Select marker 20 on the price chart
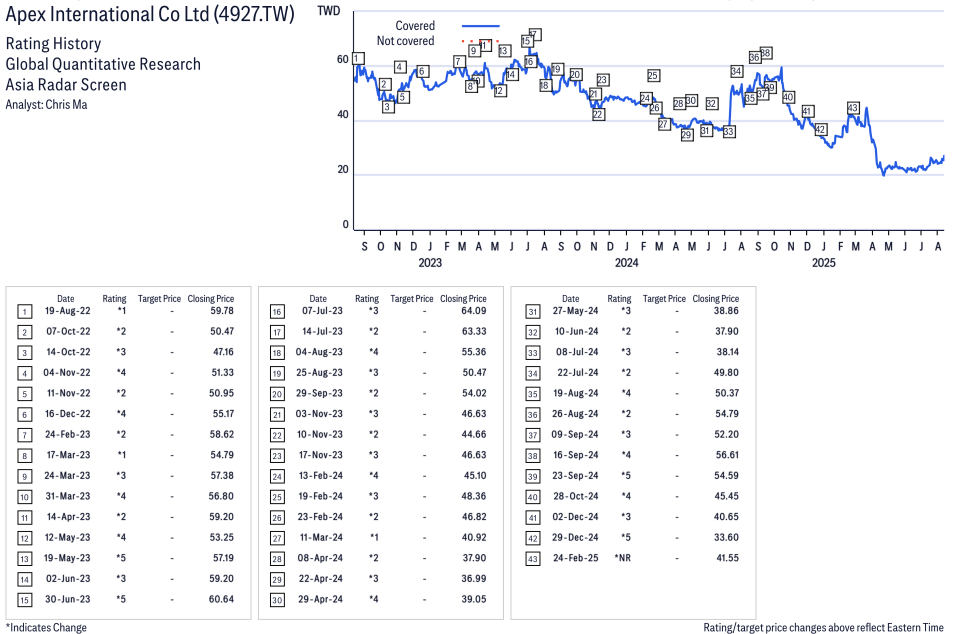This screenshot has width=955, height=634. click(576, 74)
